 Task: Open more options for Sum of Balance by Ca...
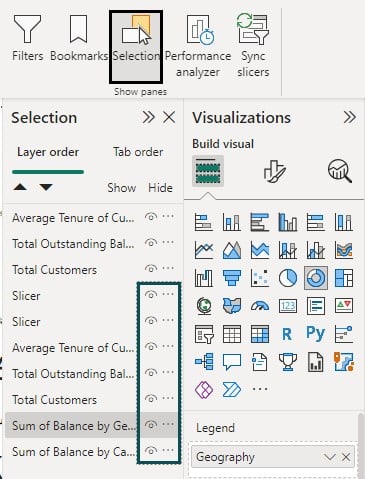click(168, 450)
